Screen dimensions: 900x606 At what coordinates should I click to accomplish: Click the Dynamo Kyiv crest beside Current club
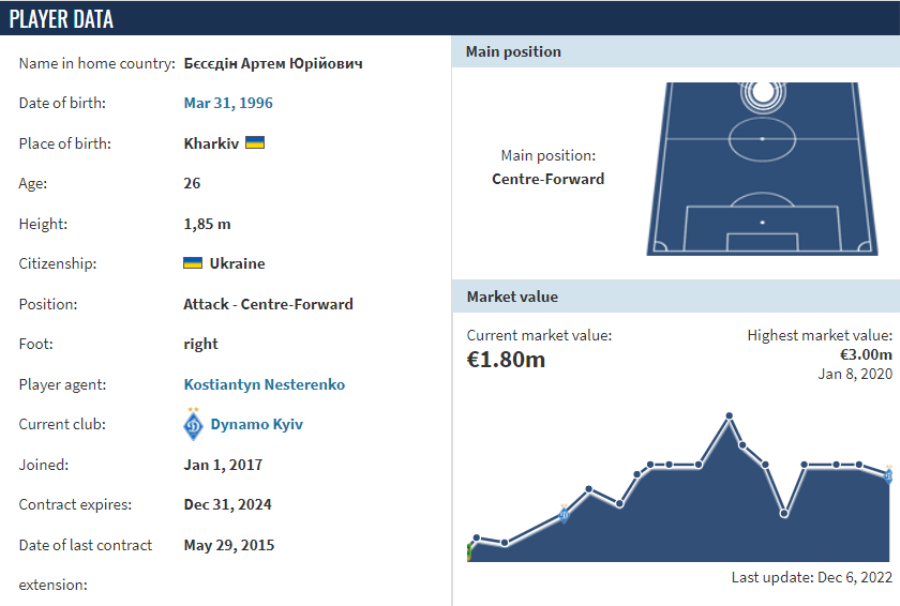coord(194,424)
